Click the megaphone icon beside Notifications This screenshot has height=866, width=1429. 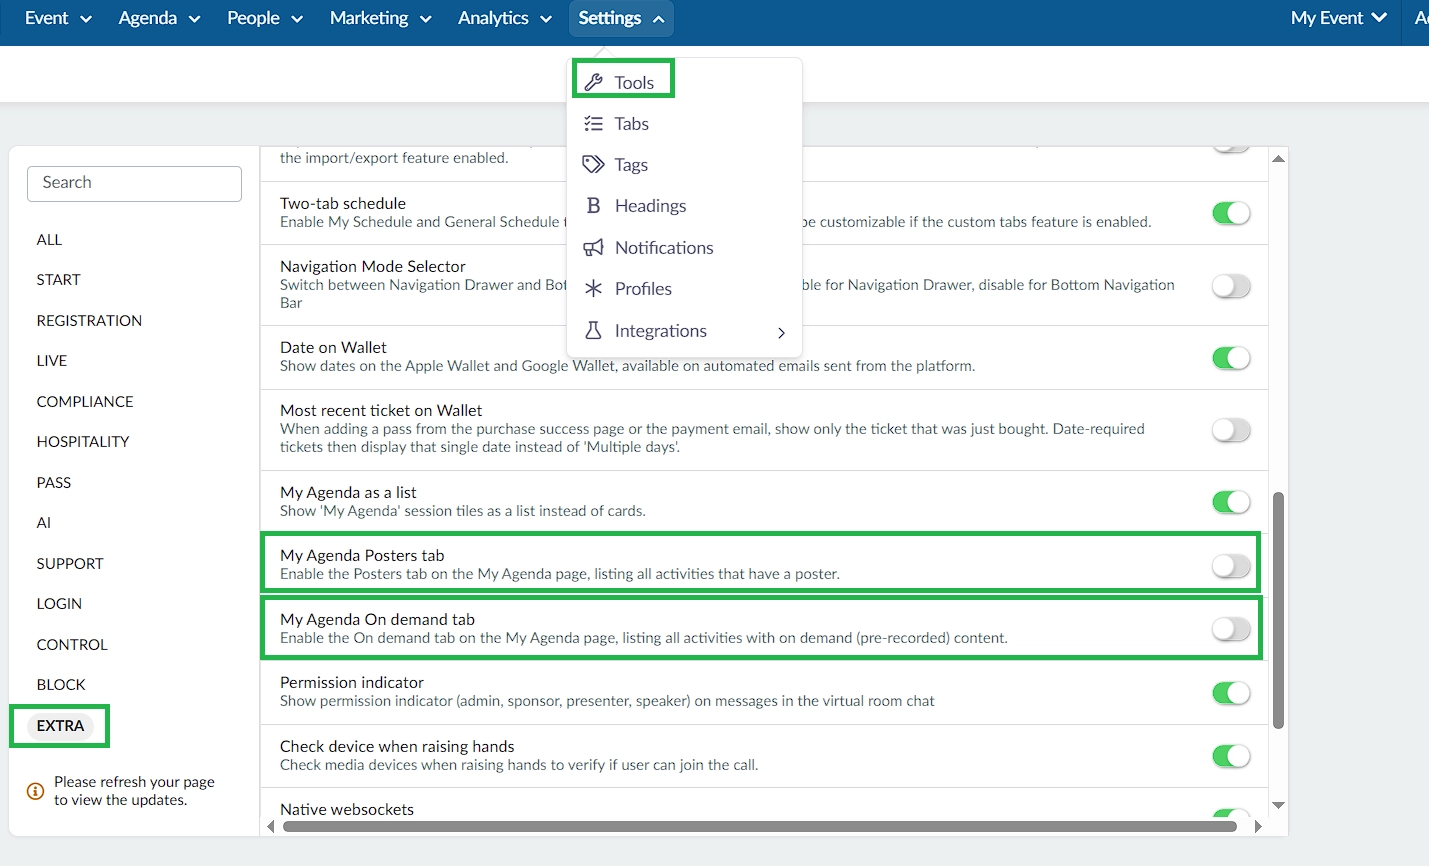click(594, 248)
